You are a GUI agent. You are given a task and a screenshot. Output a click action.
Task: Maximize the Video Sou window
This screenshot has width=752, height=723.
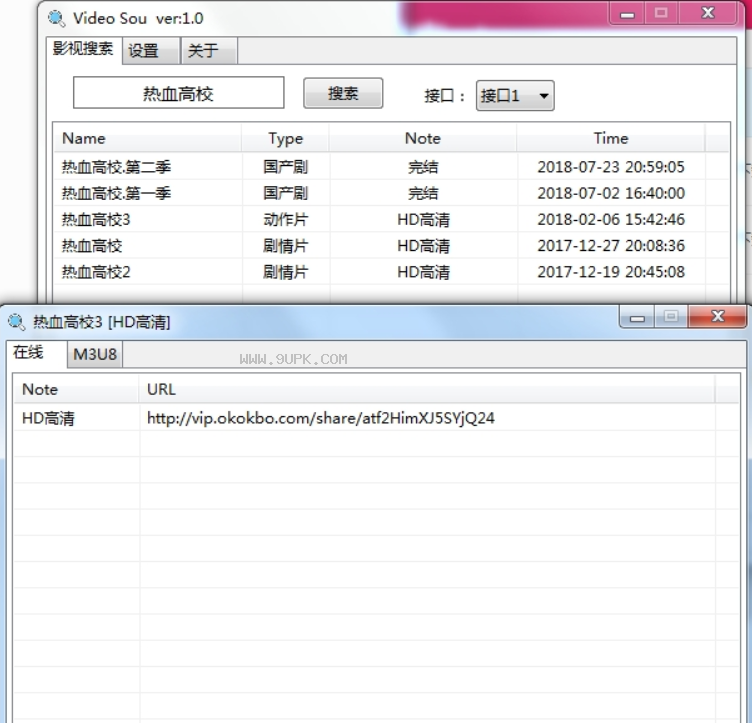661,13
